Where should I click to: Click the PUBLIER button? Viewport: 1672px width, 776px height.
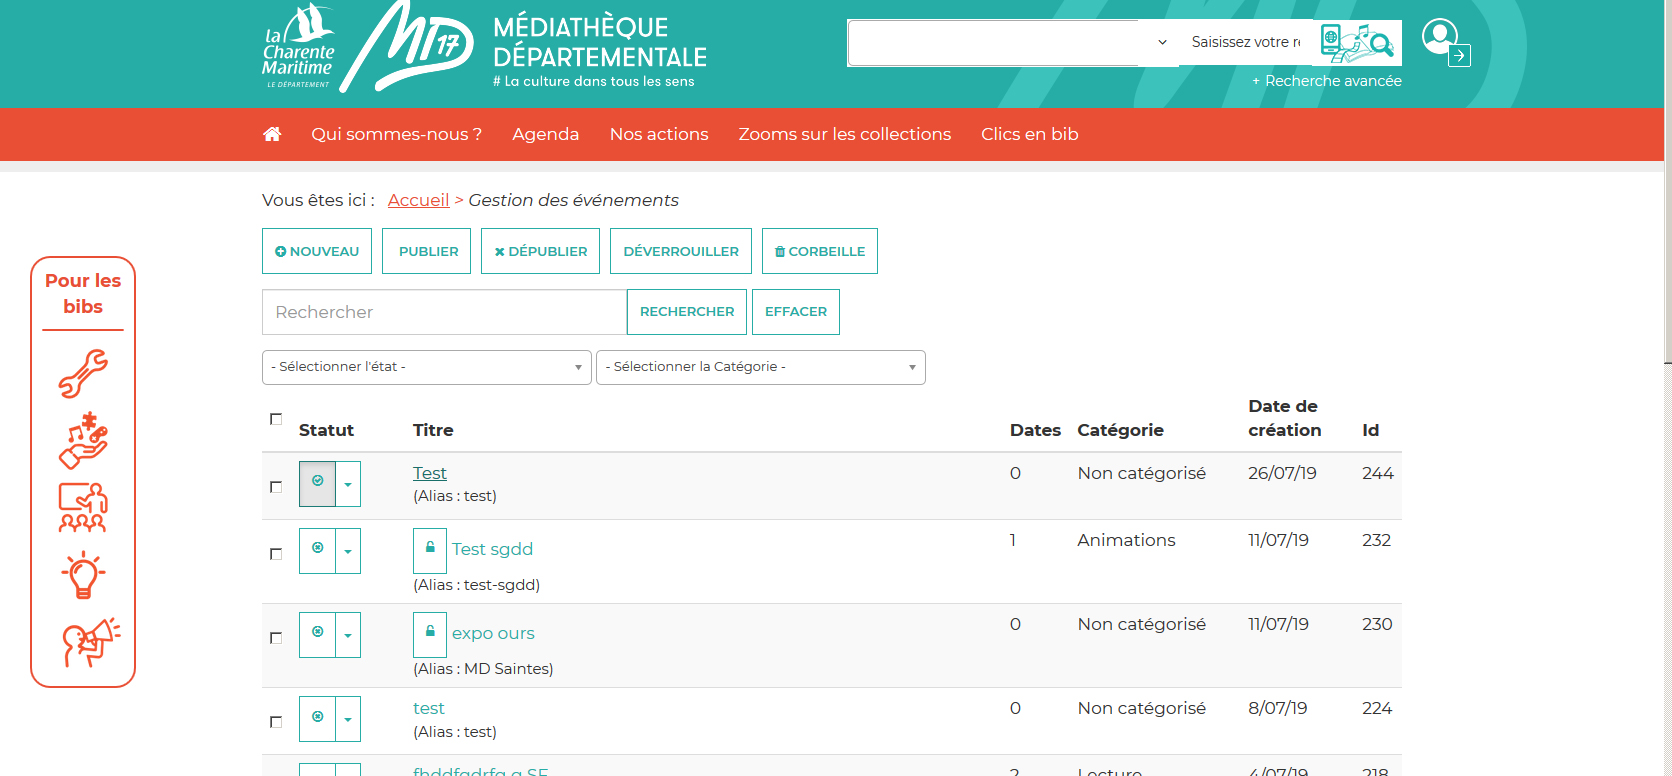[427, 251]
